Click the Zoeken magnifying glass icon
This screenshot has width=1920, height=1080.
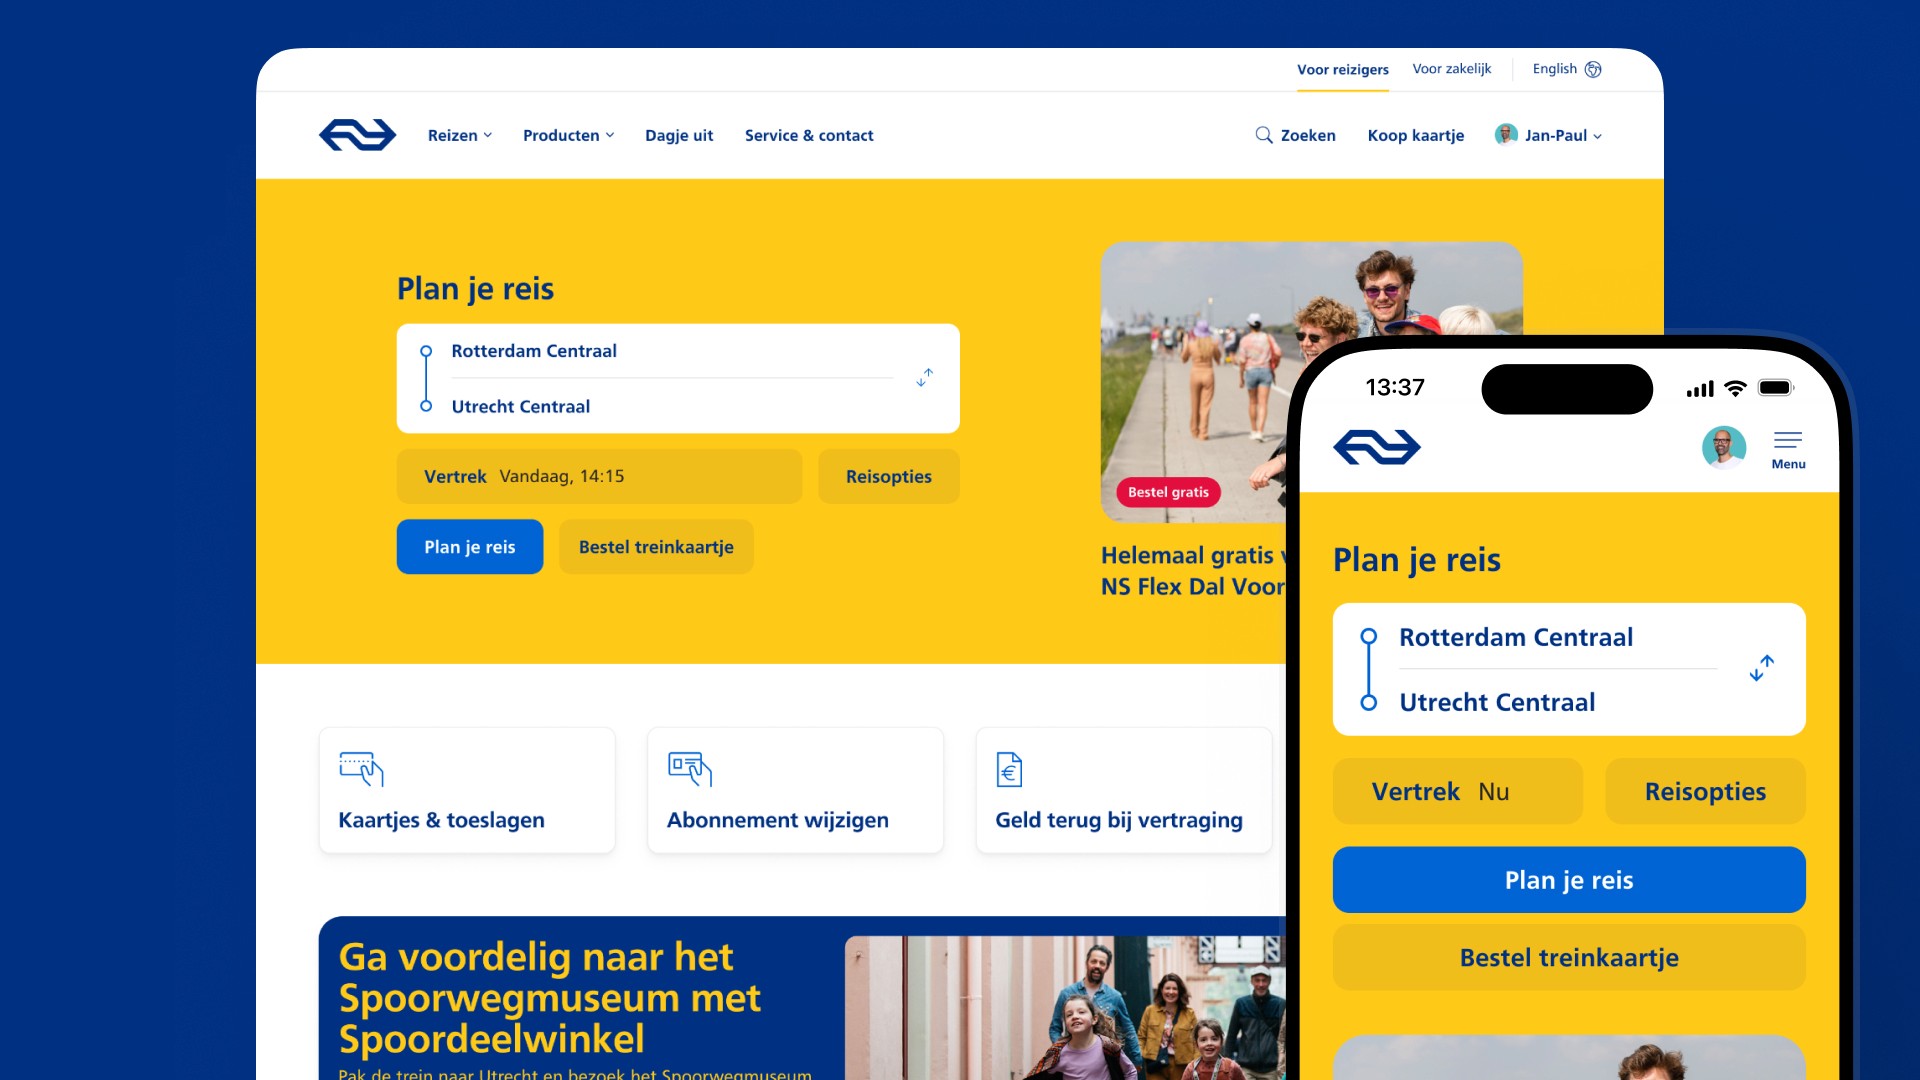(1264, 135)
